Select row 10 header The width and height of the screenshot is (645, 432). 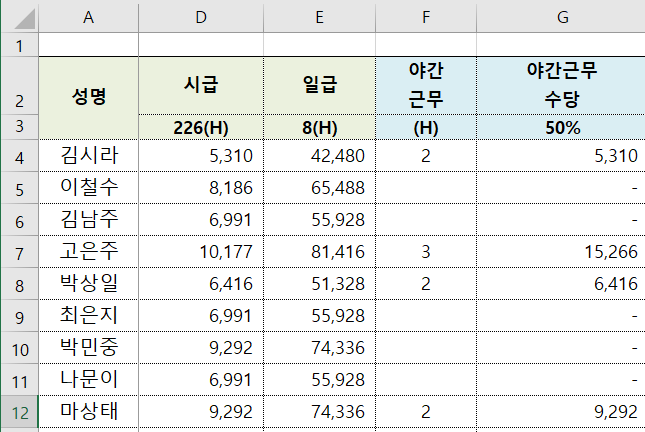click(19, 348)
